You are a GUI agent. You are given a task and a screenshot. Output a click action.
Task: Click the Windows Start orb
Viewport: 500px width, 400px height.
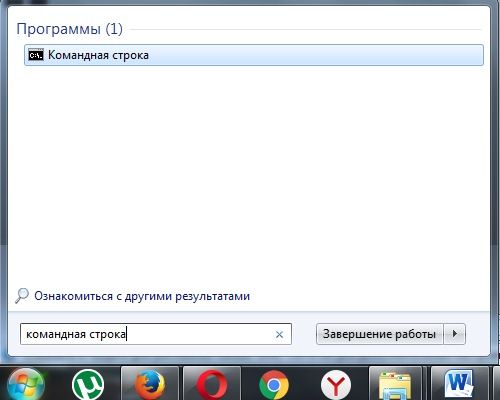click(26, 385)
